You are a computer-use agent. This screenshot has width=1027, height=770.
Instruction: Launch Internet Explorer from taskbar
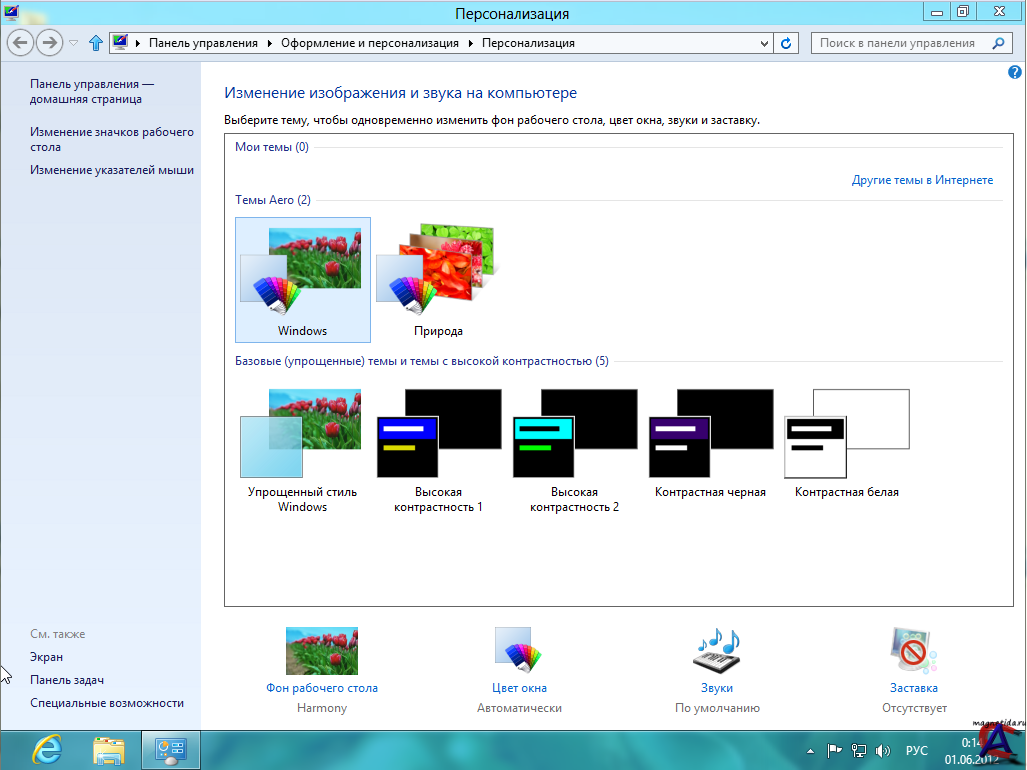48,750
